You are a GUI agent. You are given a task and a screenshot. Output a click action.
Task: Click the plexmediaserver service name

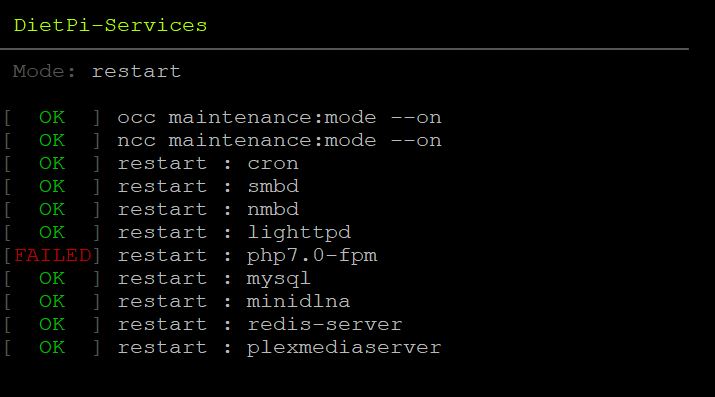pos(344,348)
